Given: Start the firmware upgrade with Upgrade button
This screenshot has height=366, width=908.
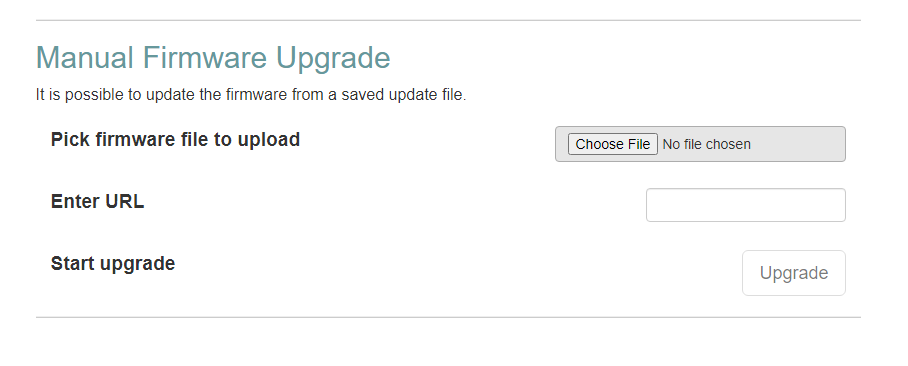Looking at the screenshot, I should (793, 273).
